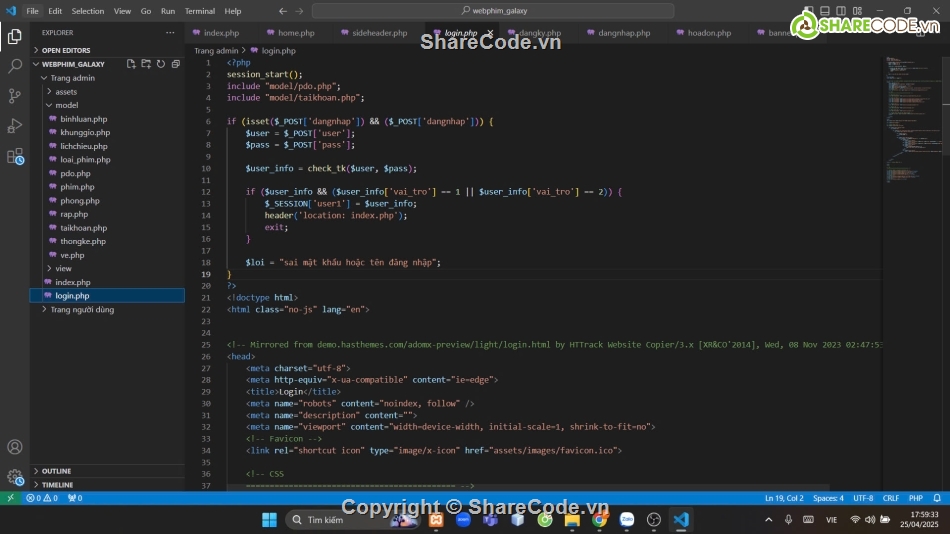The height and width of the screenshot is (534, 950).
Task: Open Explorer views and more actions ellipsis
Action: (x=170, y=33)
